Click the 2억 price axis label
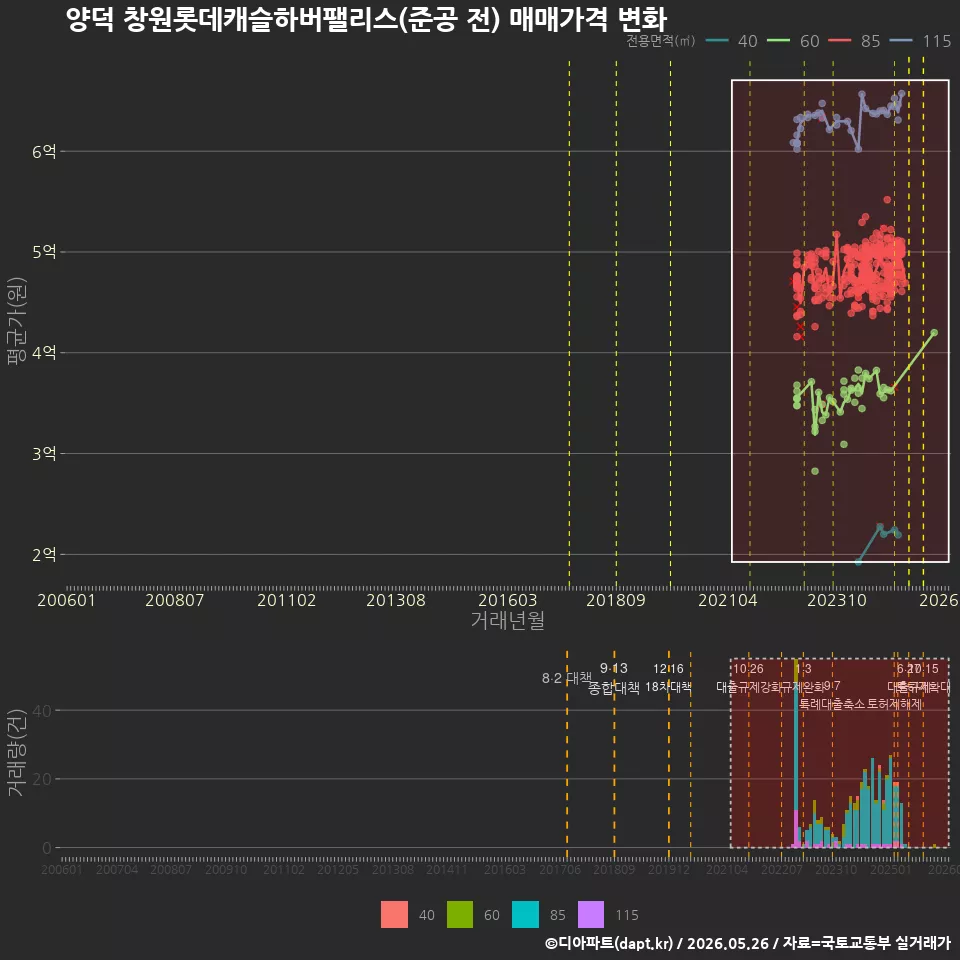960x960 pixels. coord(44,555)
